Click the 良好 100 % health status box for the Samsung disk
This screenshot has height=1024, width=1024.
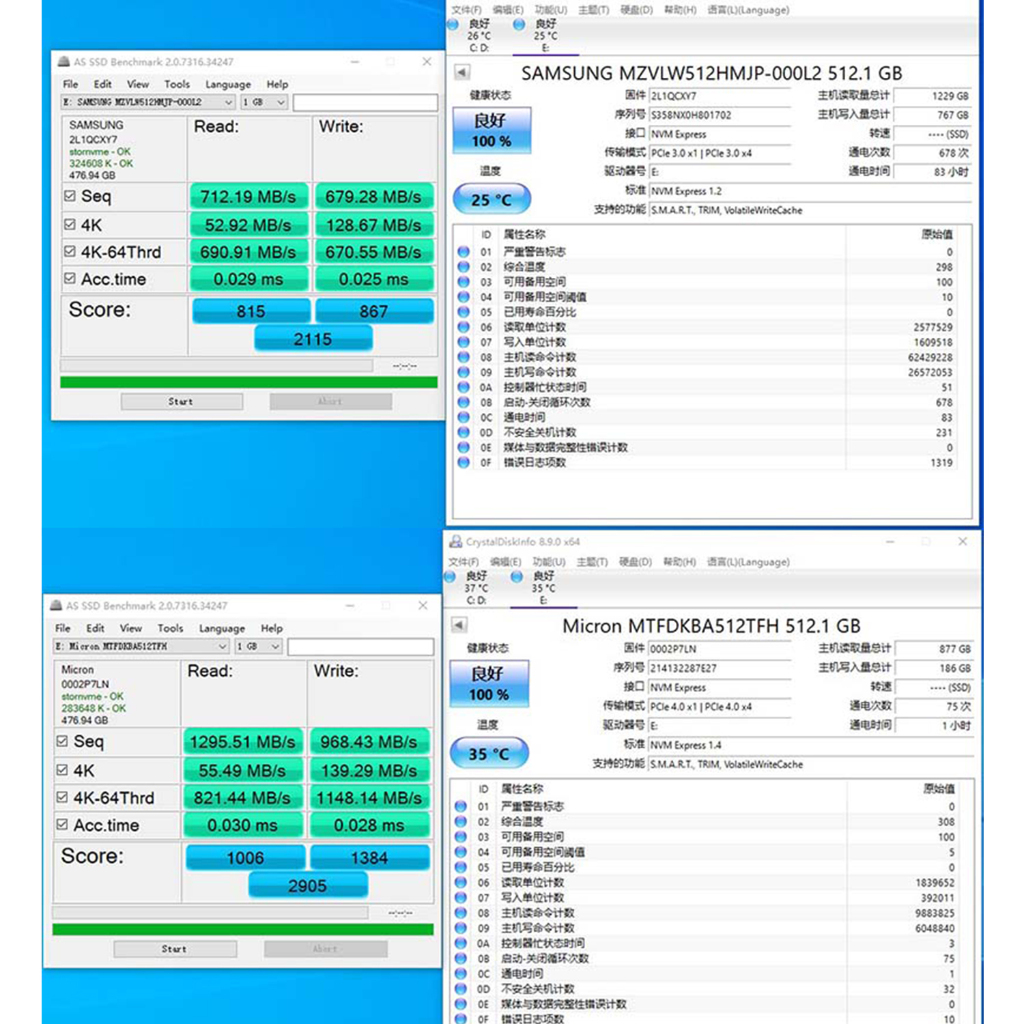point(491,131)
